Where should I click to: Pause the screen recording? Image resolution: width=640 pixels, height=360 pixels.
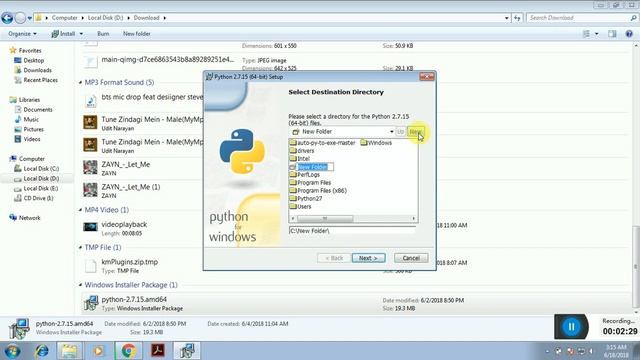point(571,327)
